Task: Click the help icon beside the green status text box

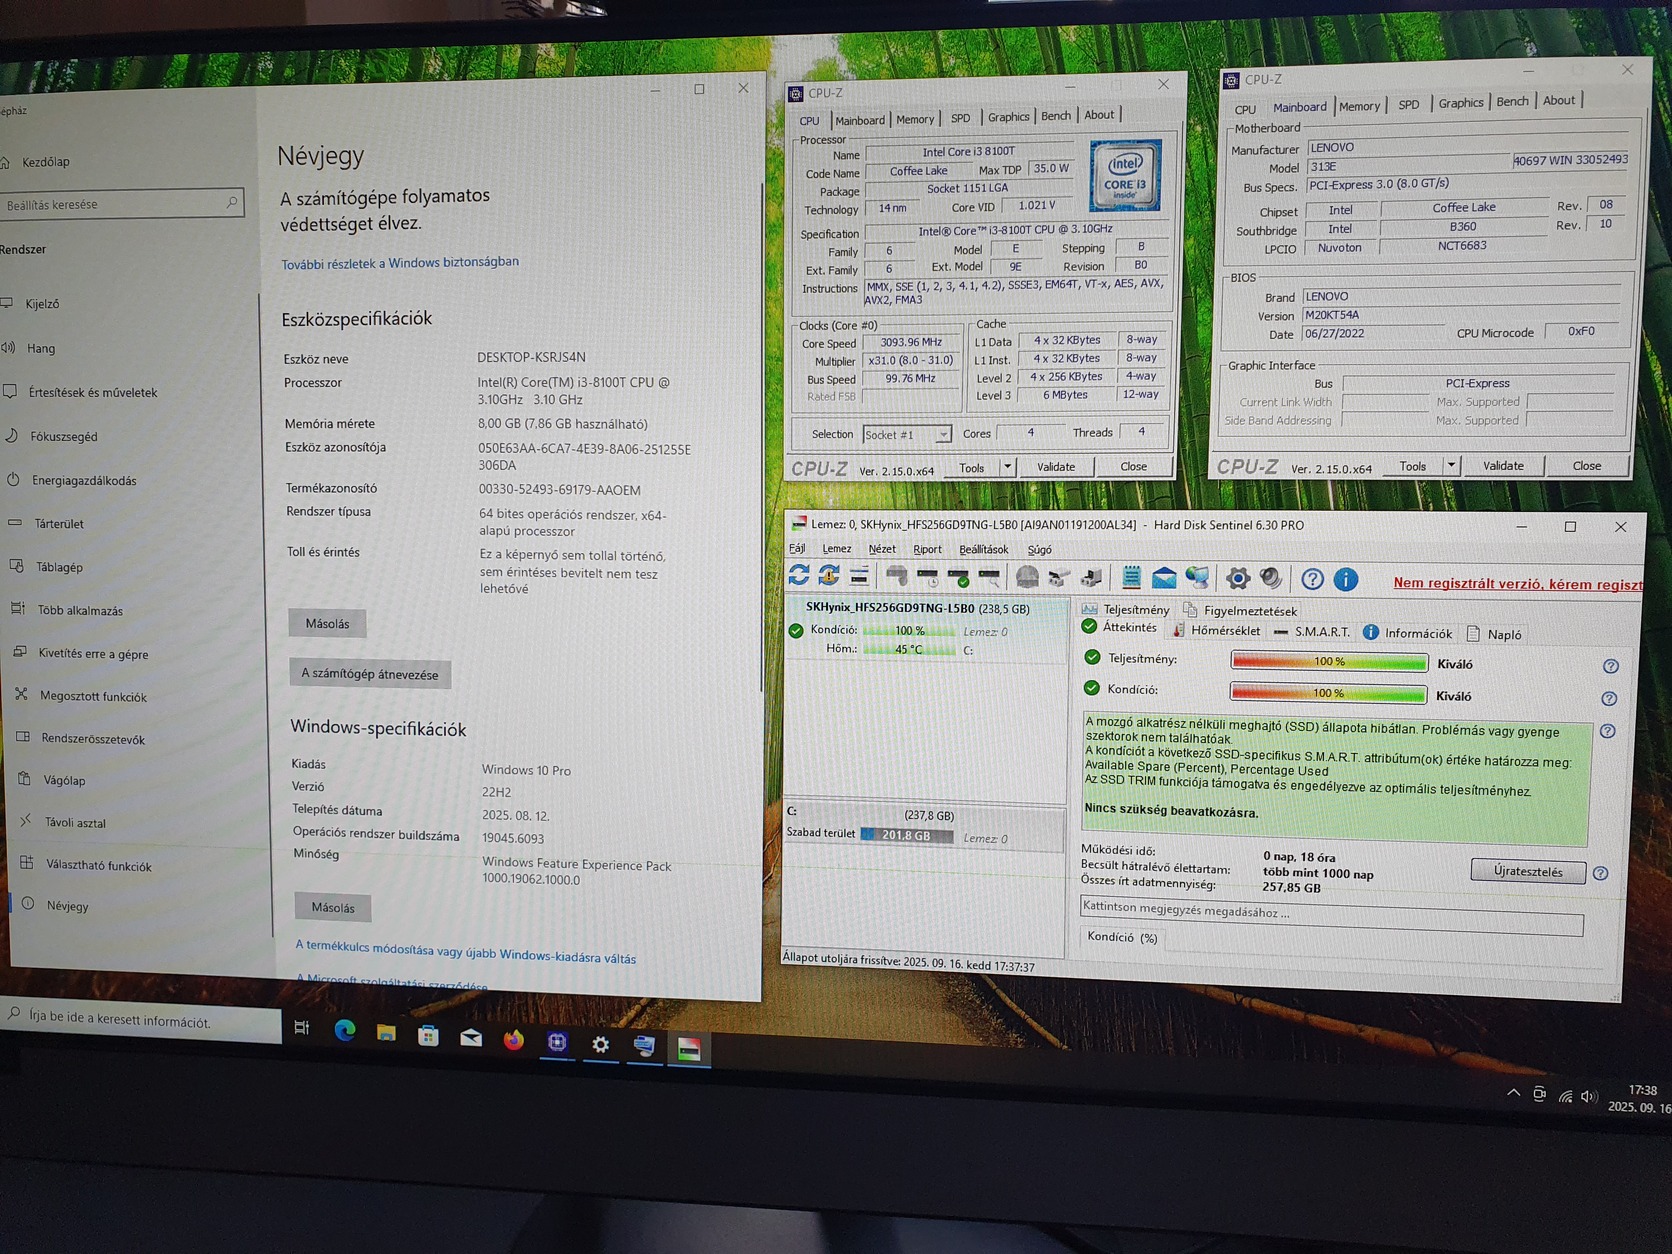Action: click(1607, 731)
